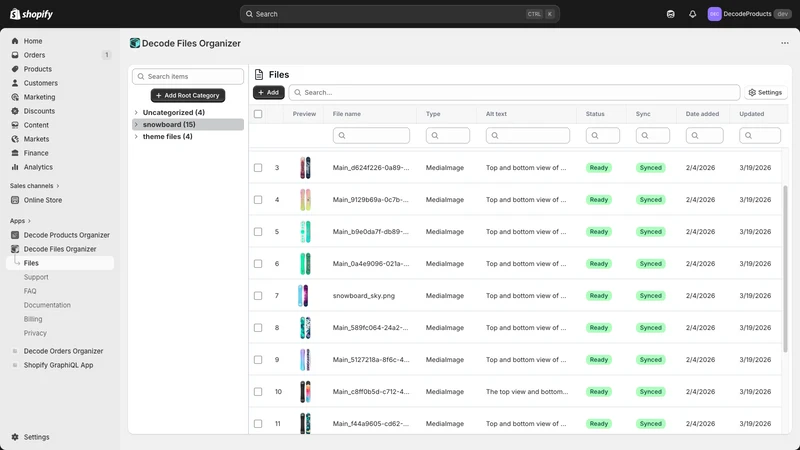Screen dimensions: 800x450
Task: Click the Files search field
Action: point(514,92)
